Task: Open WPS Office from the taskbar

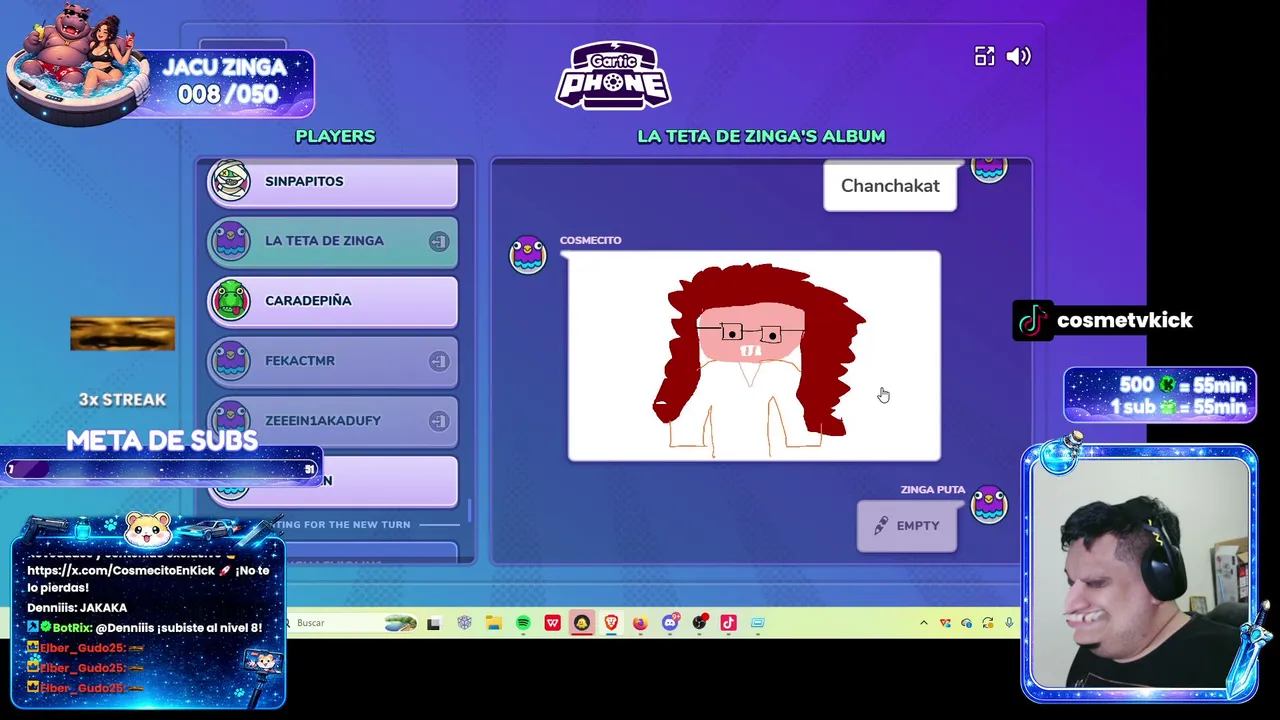Action: tap(552, 623)
